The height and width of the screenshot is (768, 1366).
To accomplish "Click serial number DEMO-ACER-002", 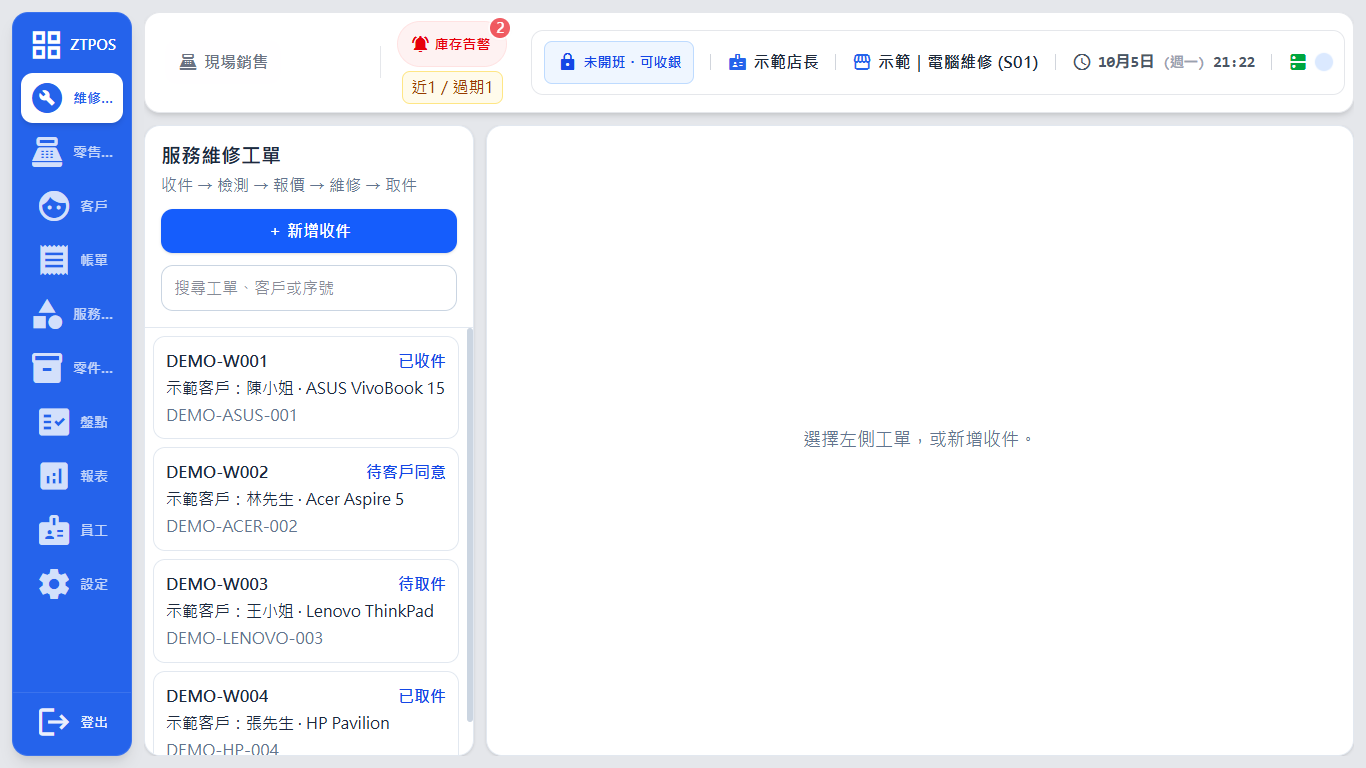I will tap(232, 526).
